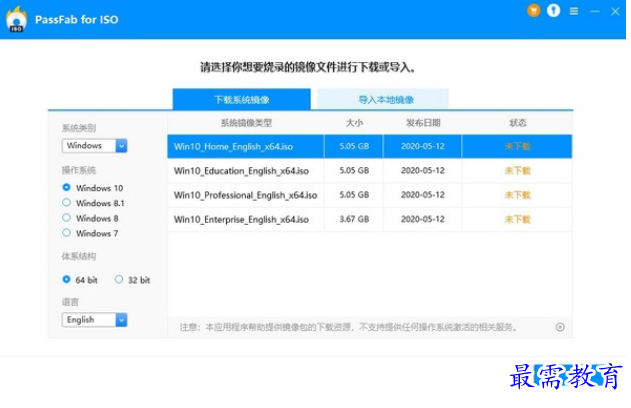The image size is (631, 408).
Task: Select the Windows 8 radio button
Action: tap(66, 218)
